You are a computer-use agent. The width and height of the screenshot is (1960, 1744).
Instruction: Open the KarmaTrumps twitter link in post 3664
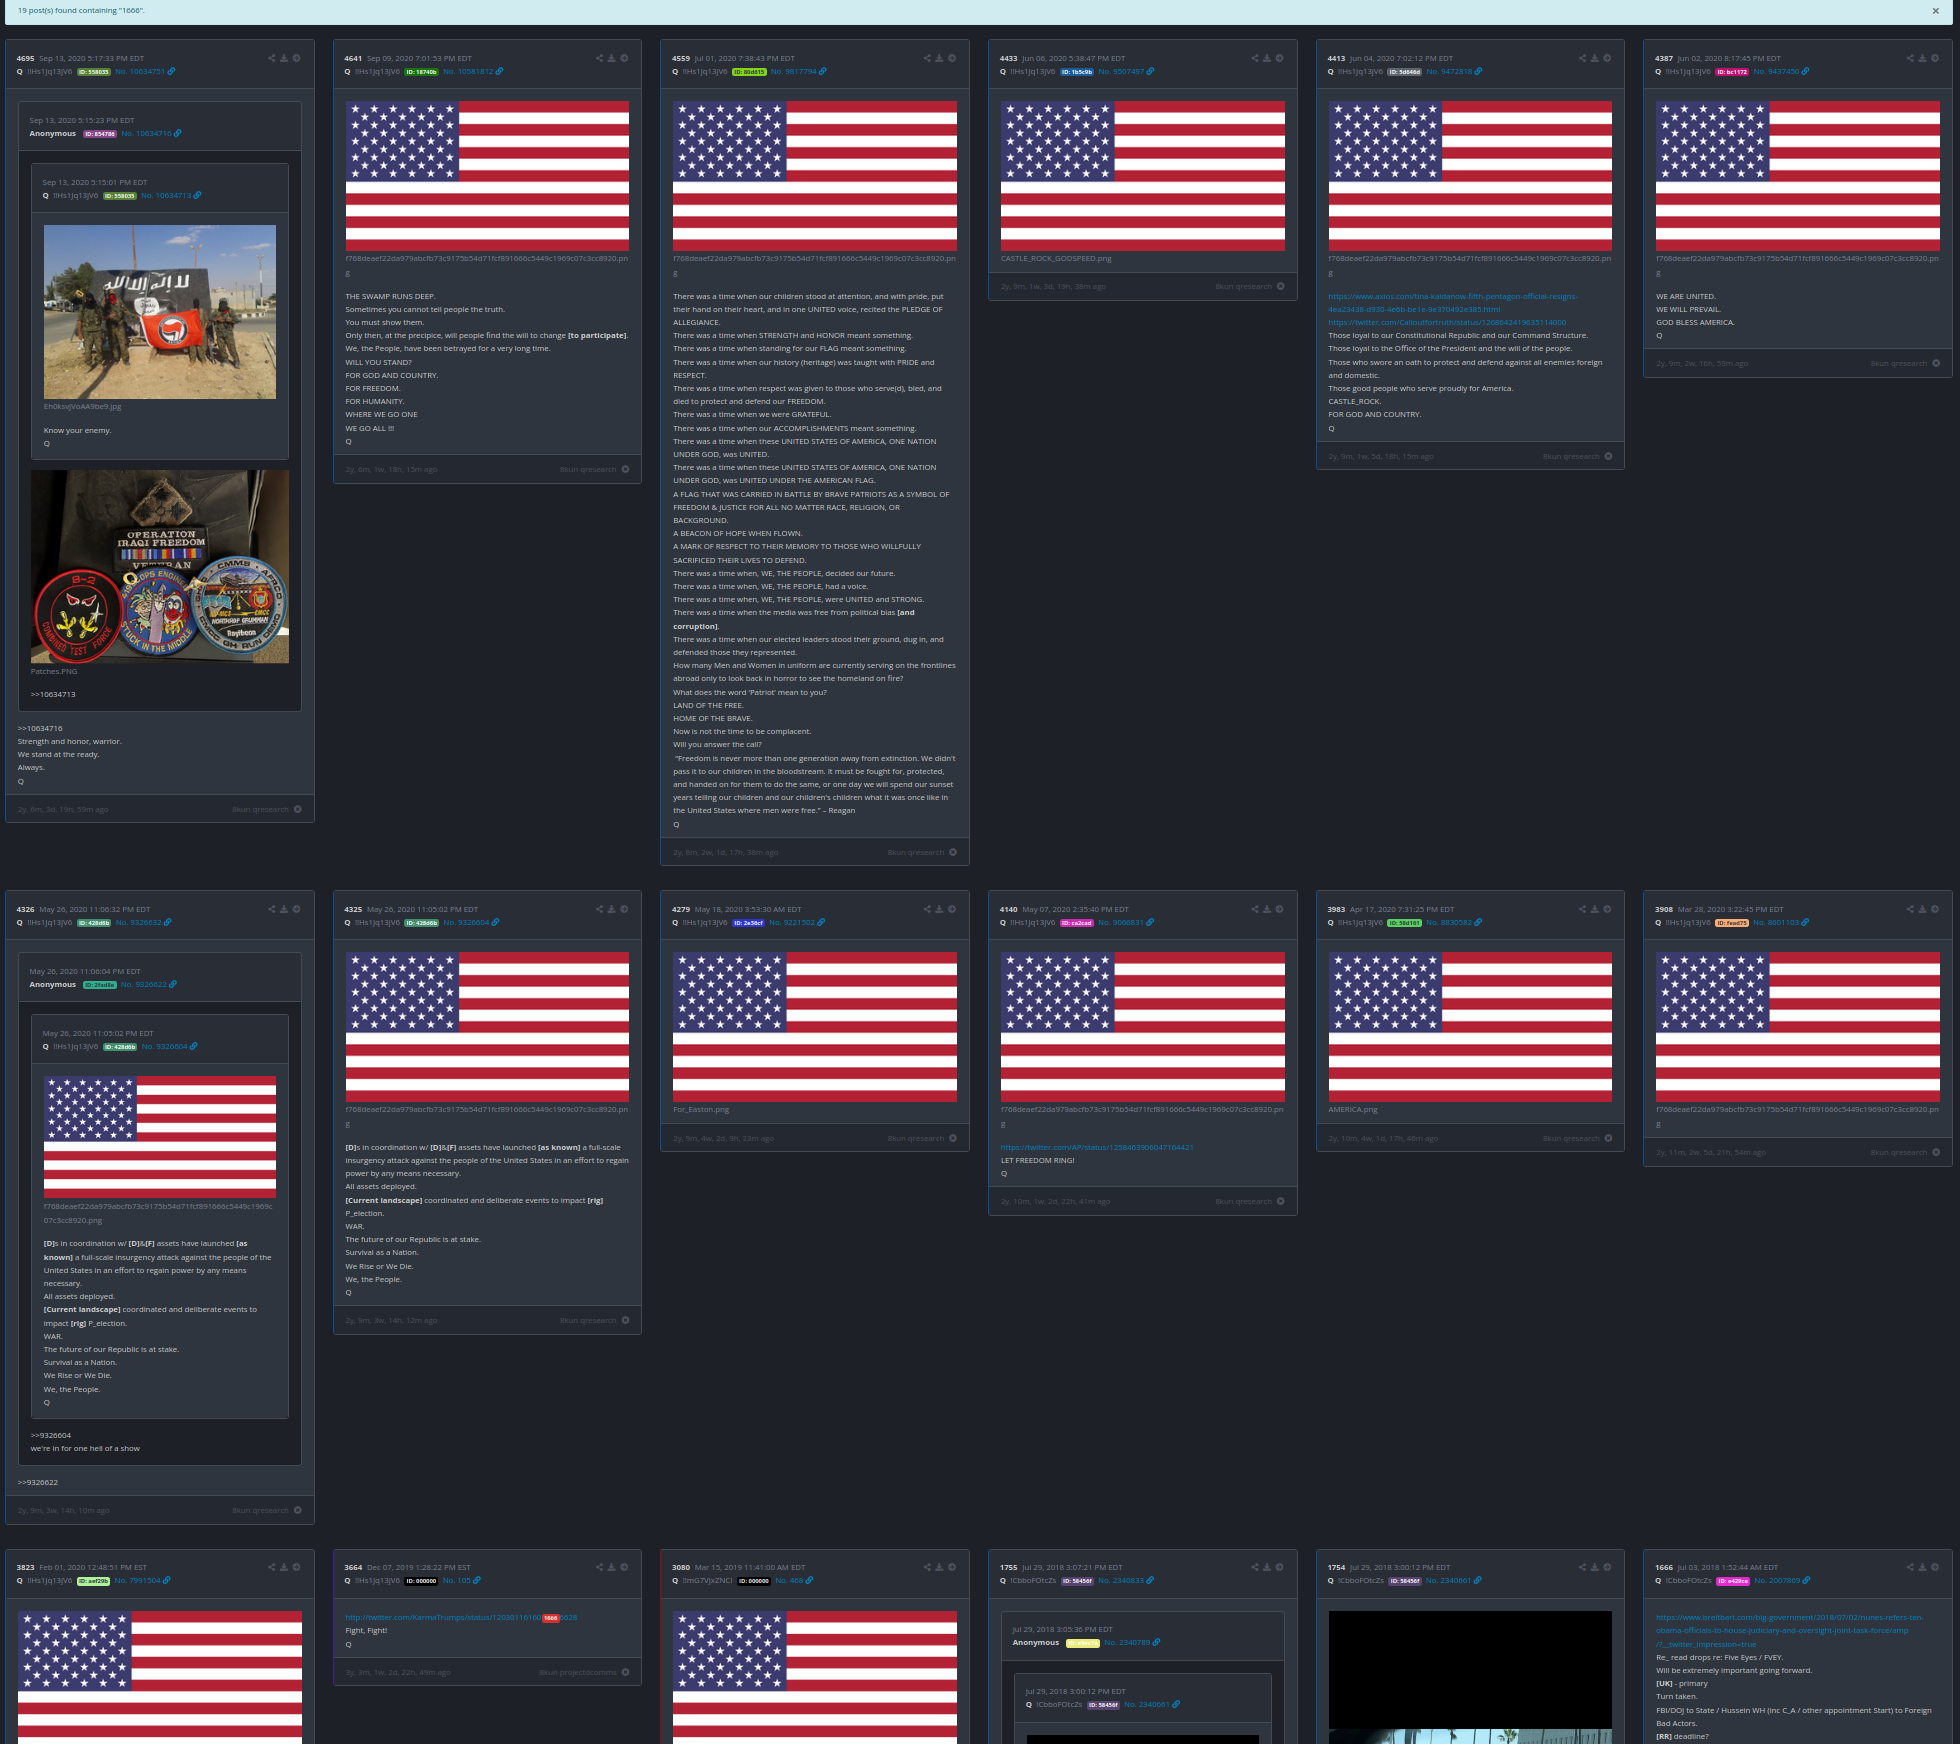461,1617
